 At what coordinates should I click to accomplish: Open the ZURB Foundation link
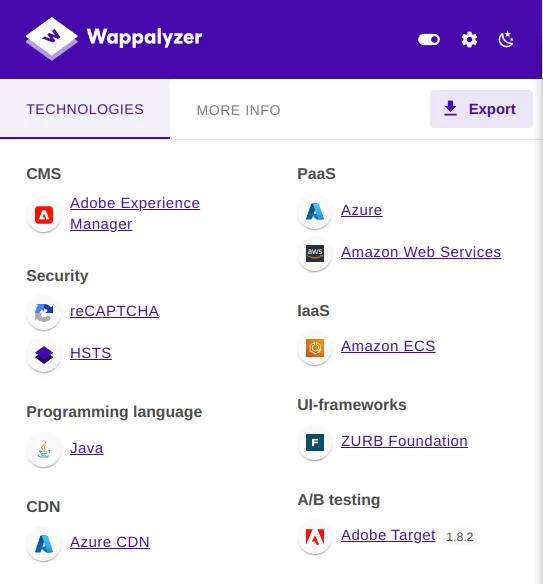404,441
